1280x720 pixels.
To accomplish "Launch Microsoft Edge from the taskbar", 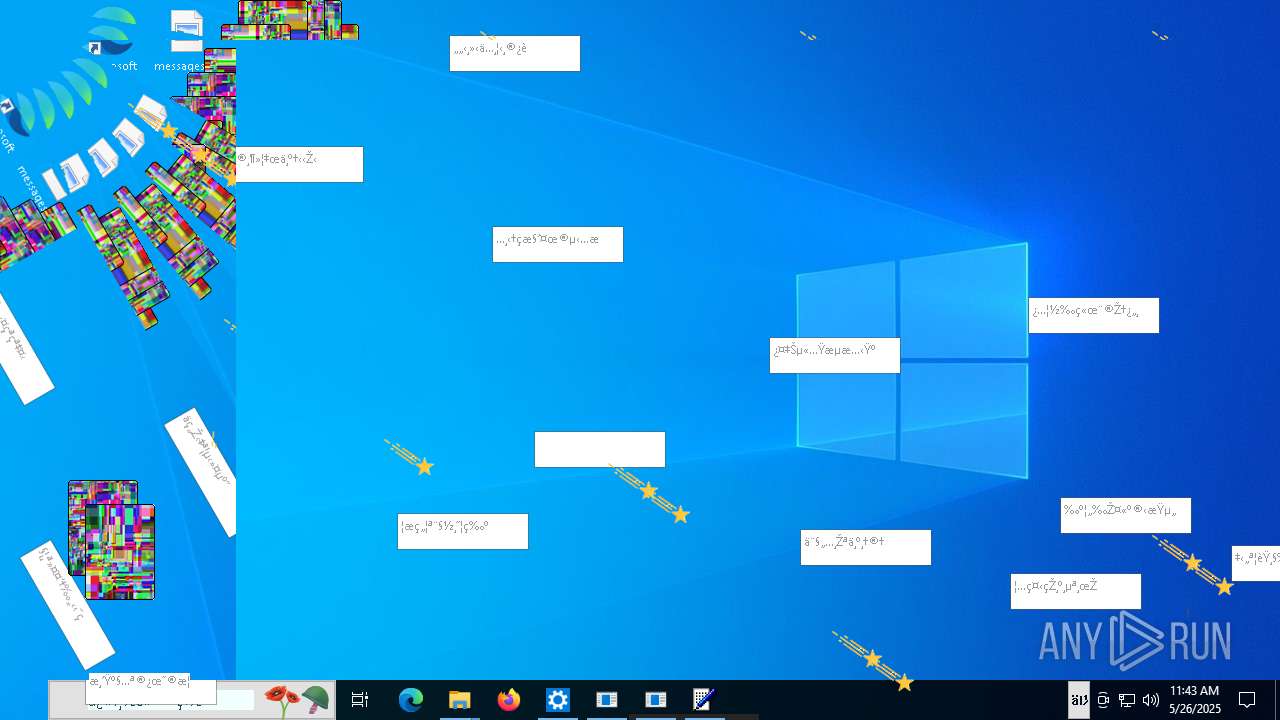I will (x=411, y=700).
